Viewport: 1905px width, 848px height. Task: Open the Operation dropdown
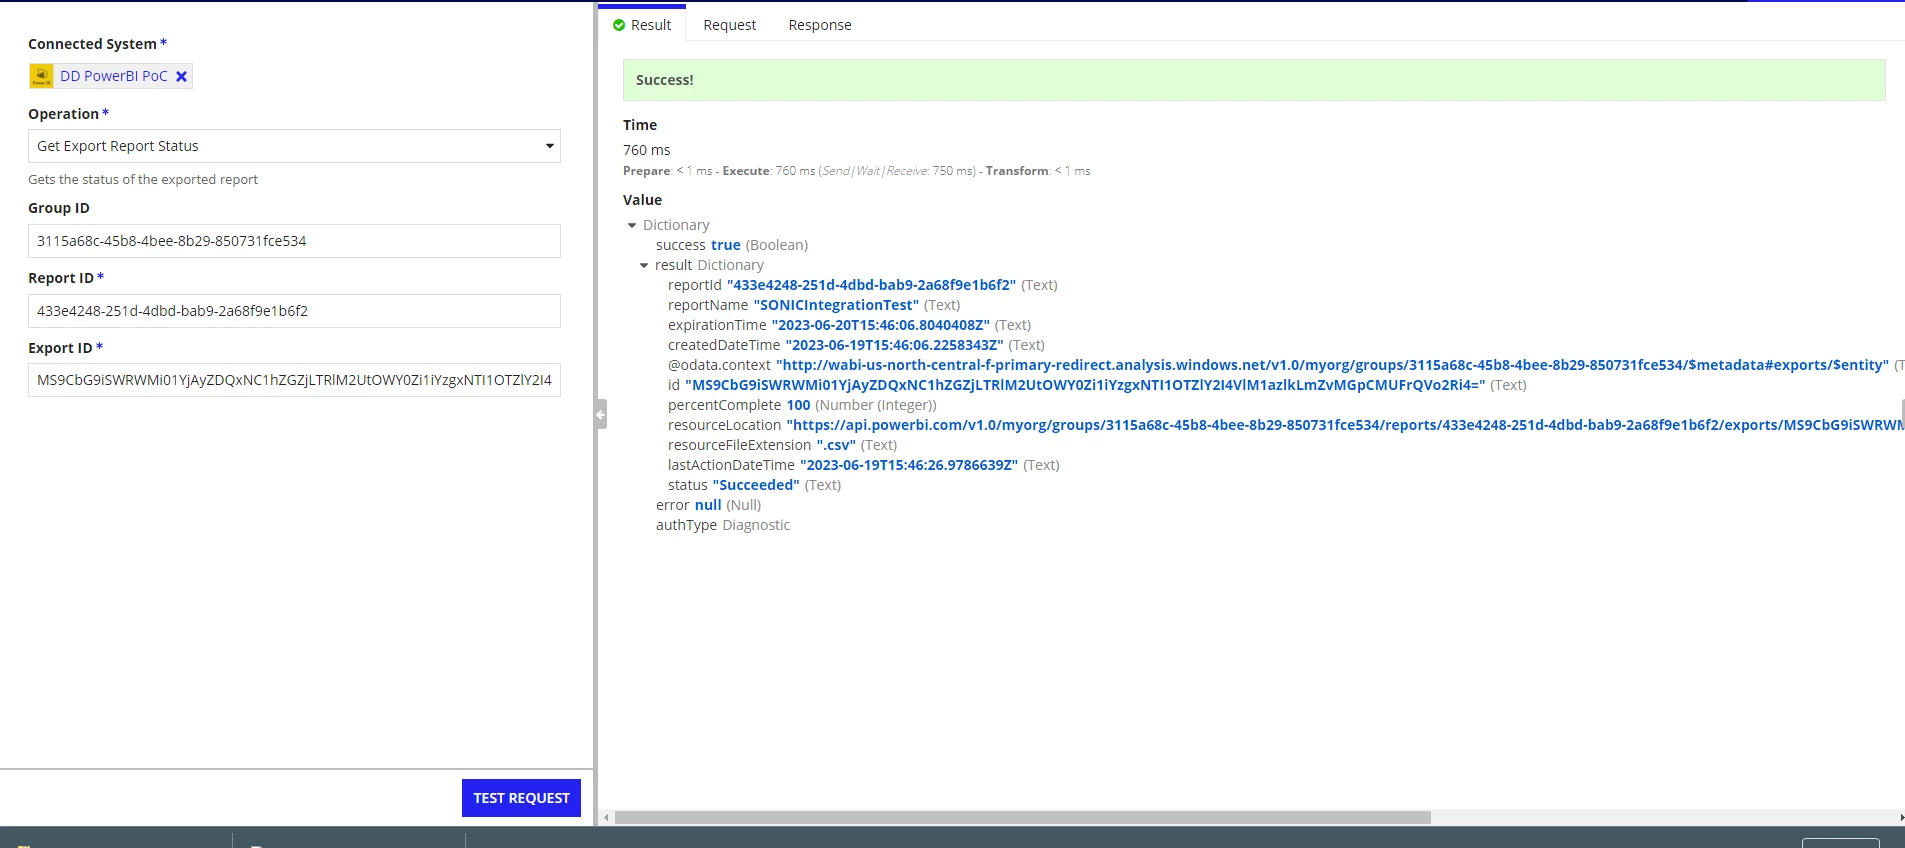click(294, 146)
